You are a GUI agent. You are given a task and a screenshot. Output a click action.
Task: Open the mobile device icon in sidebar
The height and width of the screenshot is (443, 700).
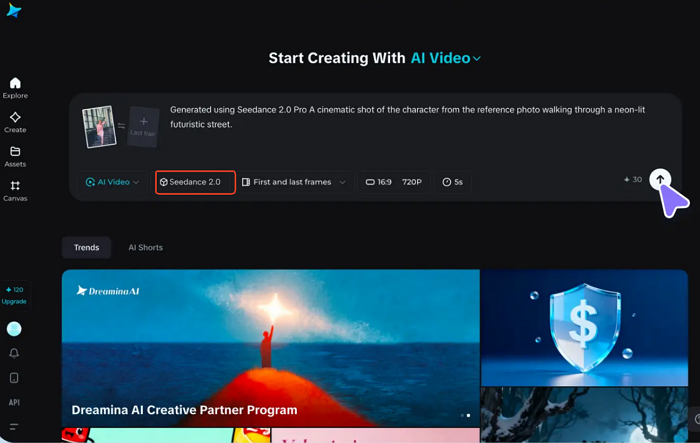tap(14, 378)
